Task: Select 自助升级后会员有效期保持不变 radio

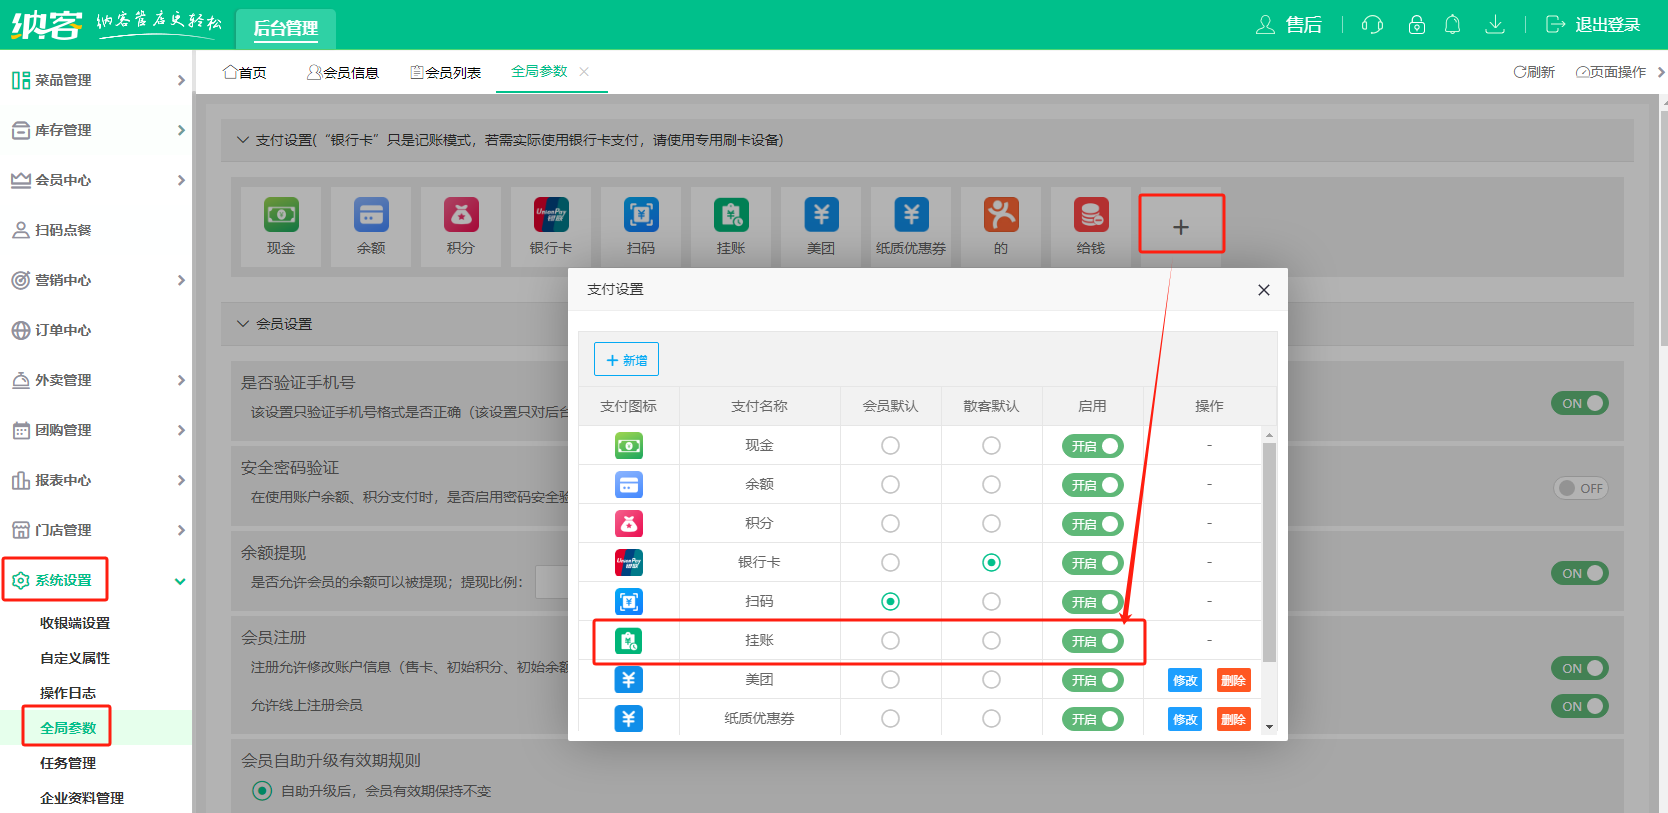Action: 262,791
